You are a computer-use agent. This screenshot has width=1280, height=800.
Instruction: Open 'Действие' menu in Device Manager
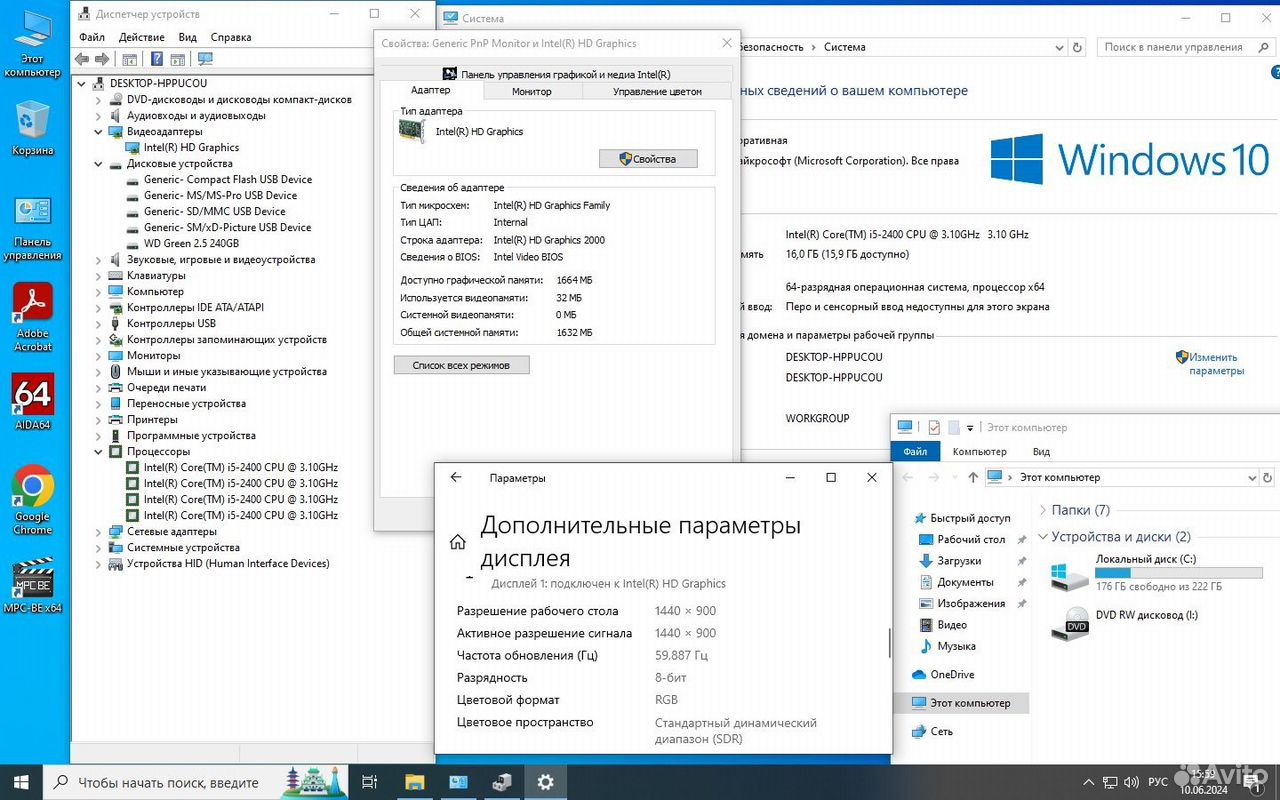(x=142, y=37)
